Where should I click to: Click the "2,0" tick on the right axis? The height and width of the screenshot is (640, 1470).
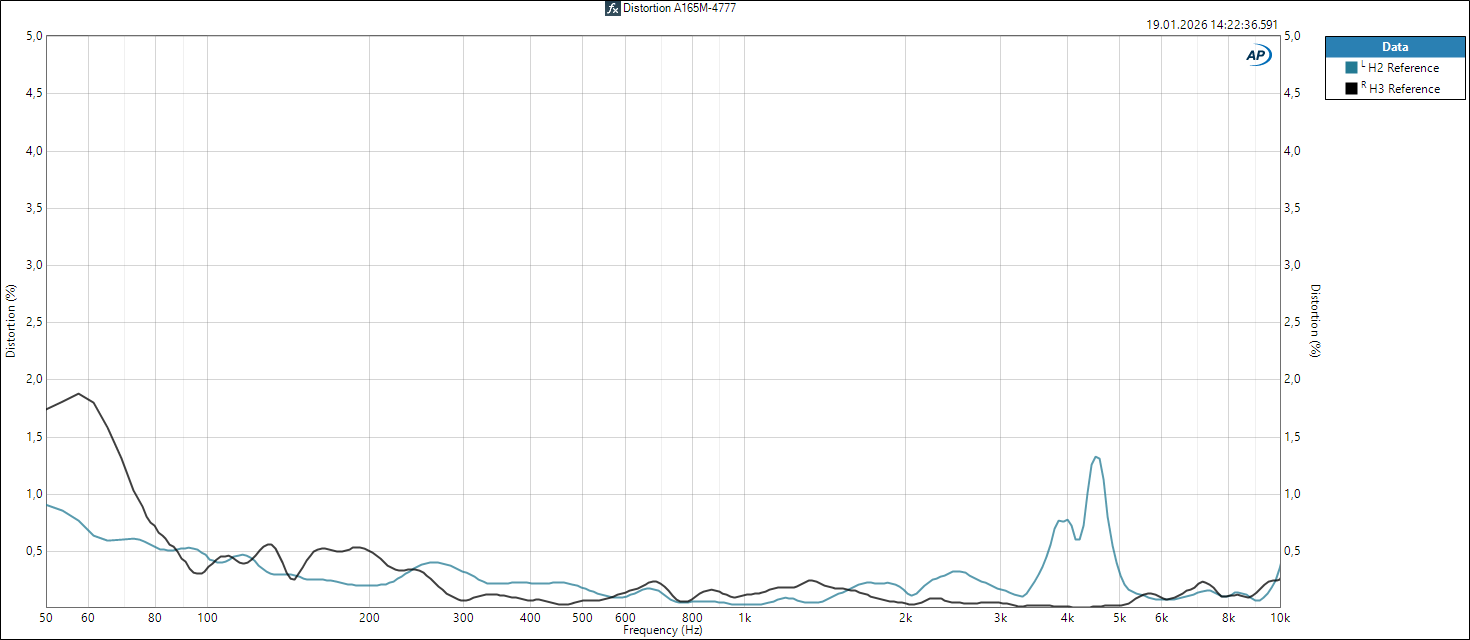pyautogui.click(x=1292, y=379)
